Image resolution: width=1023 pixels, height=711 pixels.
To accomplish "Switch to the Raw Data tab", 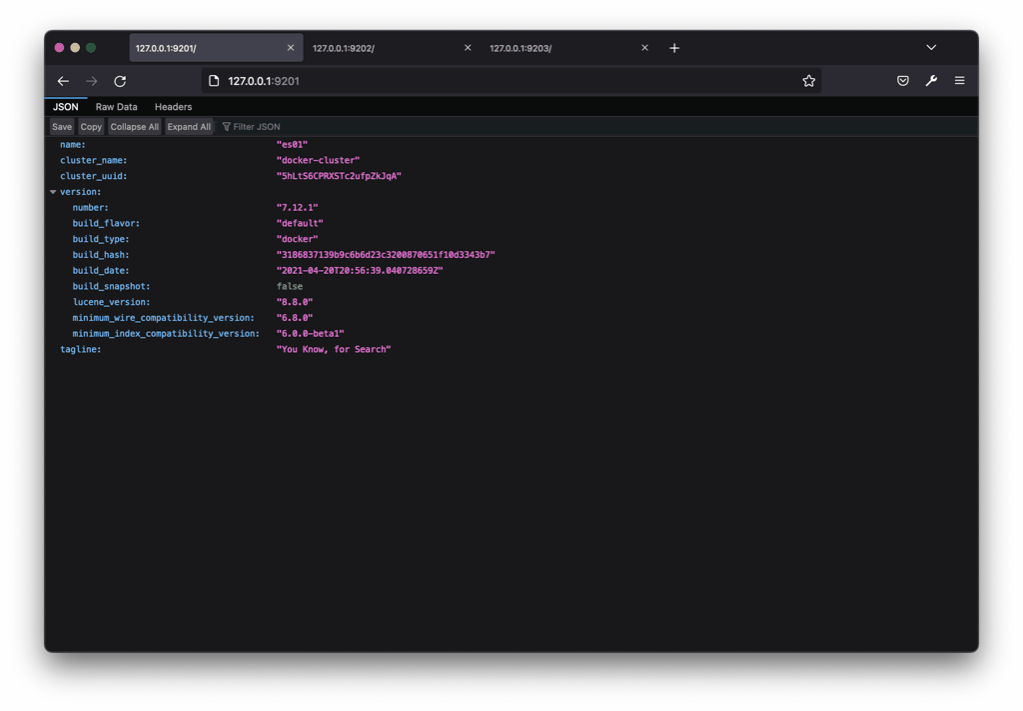I will (116, 107).
